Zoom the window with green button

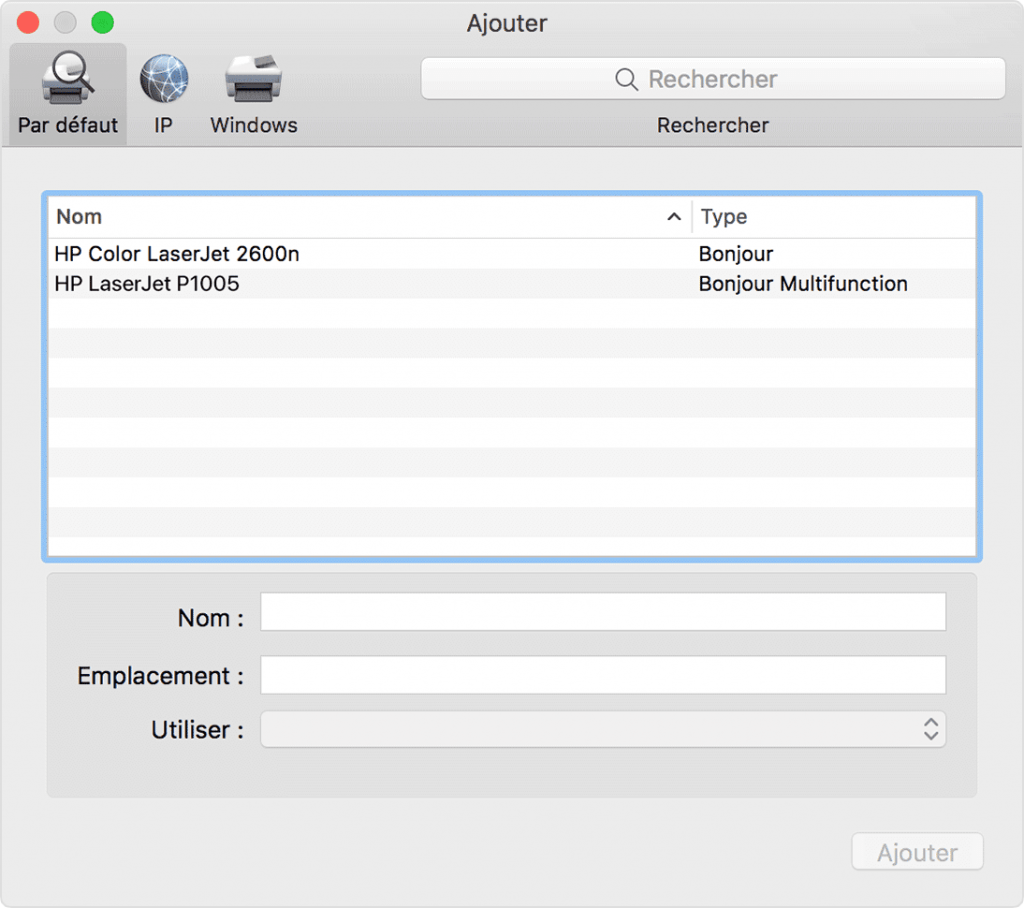(103, 22)
